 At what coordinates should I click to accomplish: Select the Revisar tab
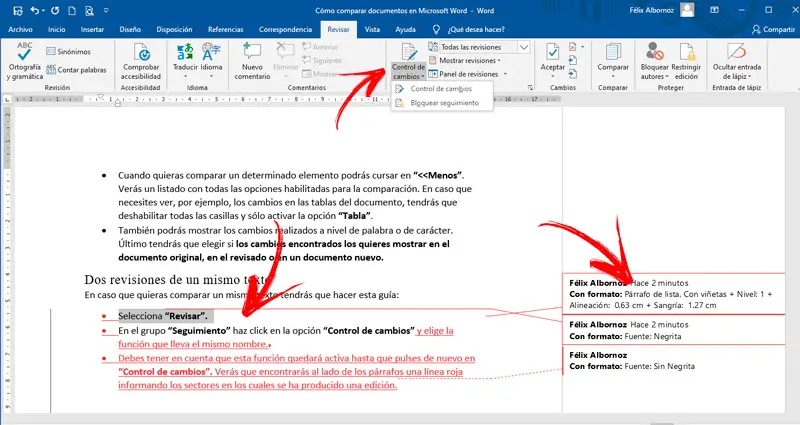coord(338,30)
